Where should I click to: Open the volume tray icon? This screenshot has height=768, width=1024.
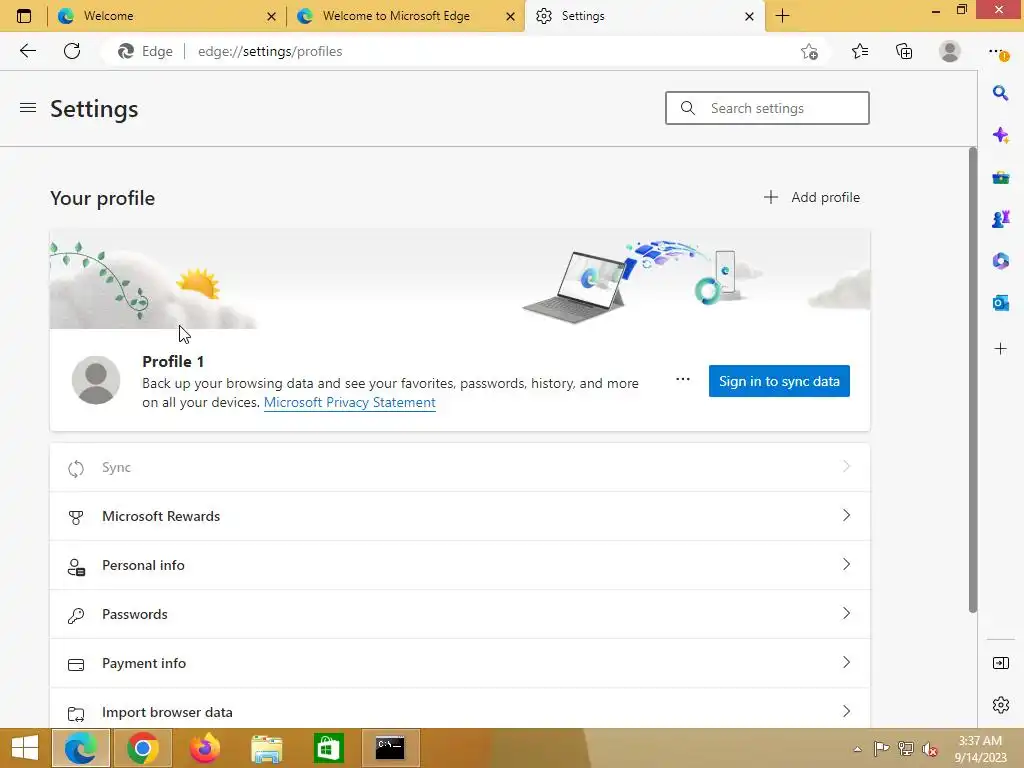[929, 748]
